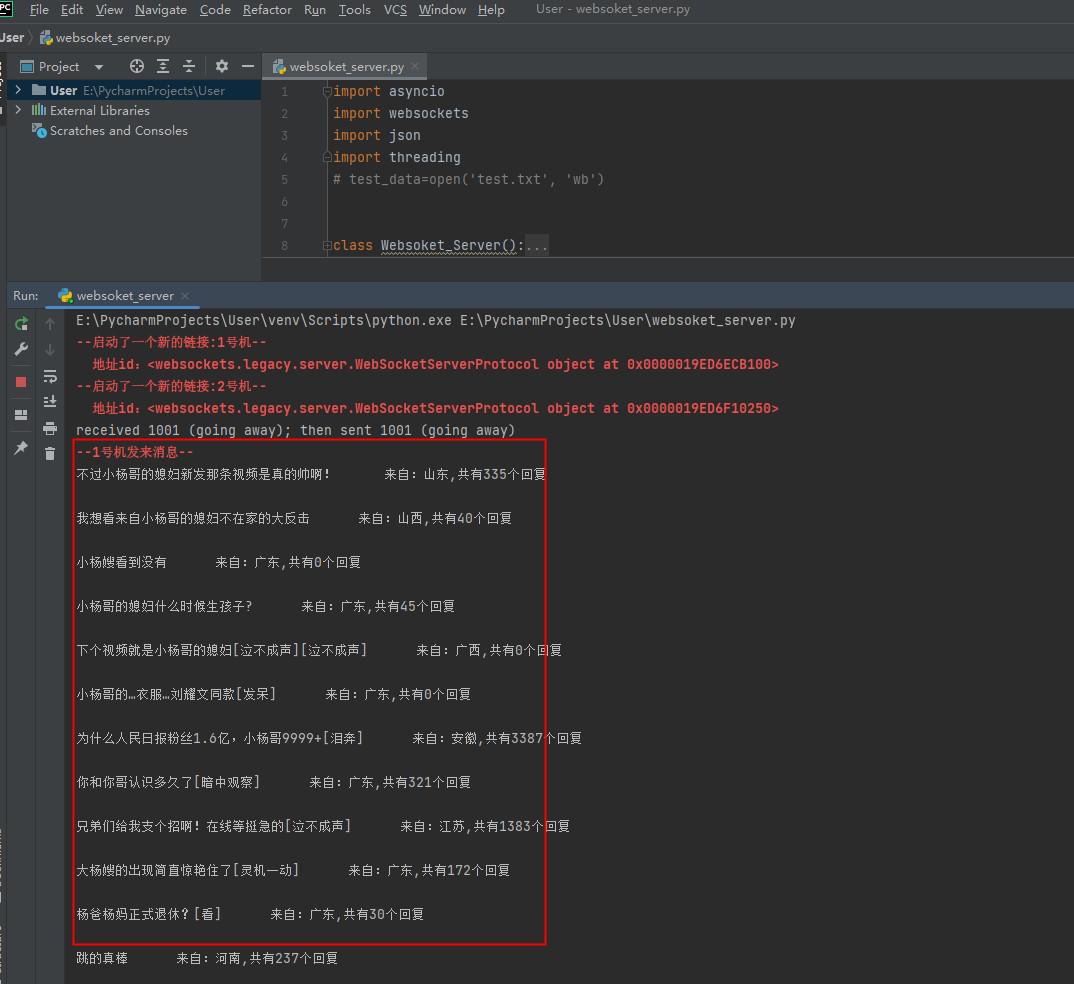1074x984 pixels.
Task: Click the locate file target icon in the Project panel
Action: tap(137, 66)
